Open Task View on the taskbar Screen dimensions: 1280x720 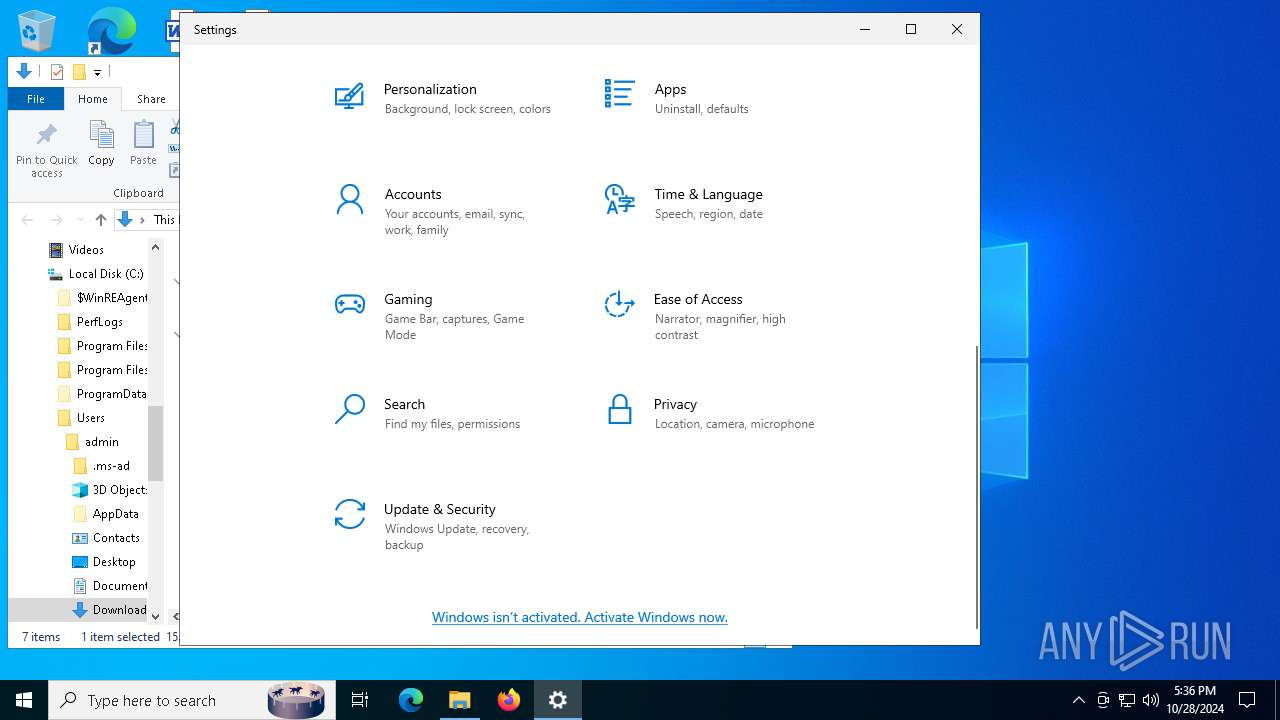tap(360, 700)
